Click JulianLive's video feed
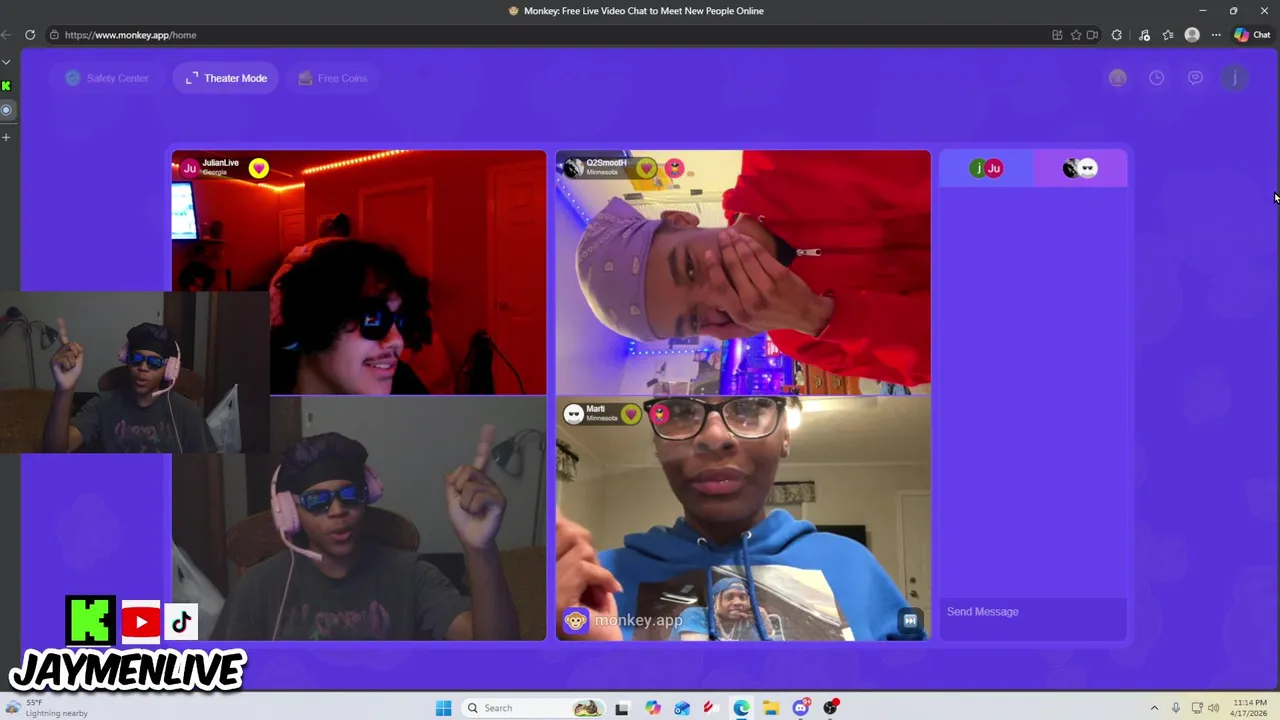Screen dimensions: 1280x720 coord(360,272)
